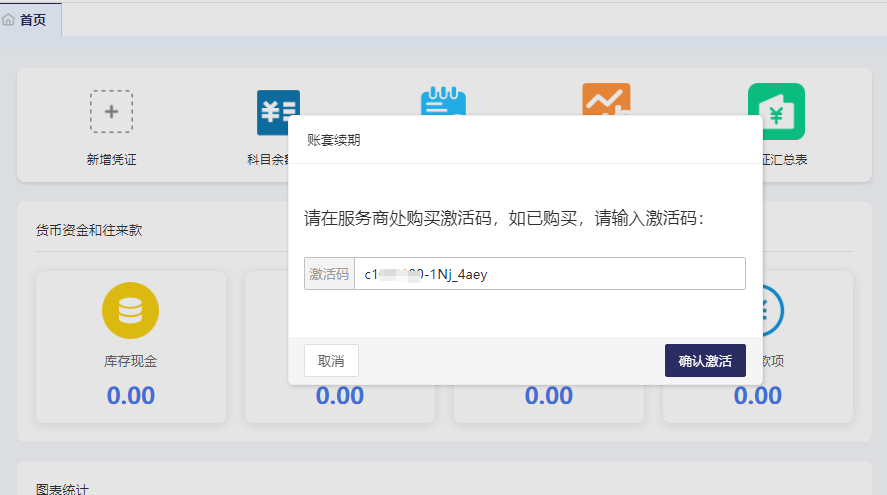Focus the 激活码 input field
887x495 pixels.
point(549,274)
